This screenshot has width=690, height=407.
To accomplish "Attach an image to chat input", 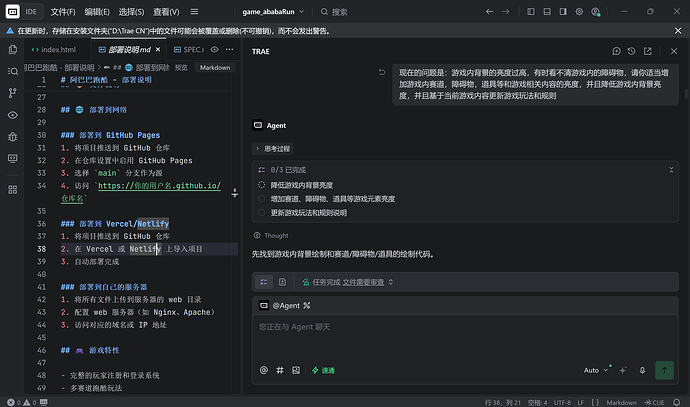I will point(296,370).
